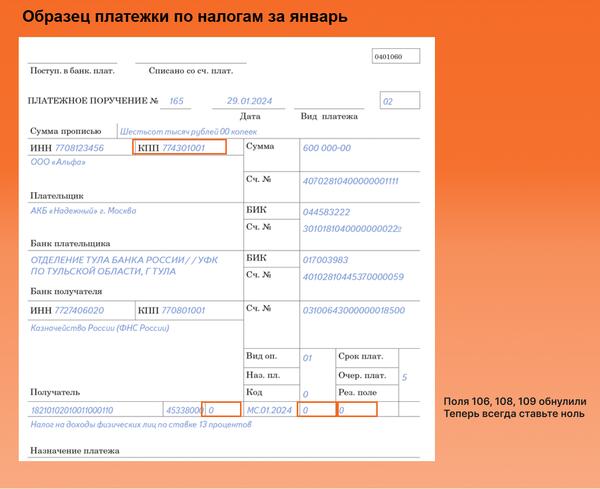Viewport: 600px width, 489px height.
Task: Click the date field 29.01.2024
Action: point(249,101)
